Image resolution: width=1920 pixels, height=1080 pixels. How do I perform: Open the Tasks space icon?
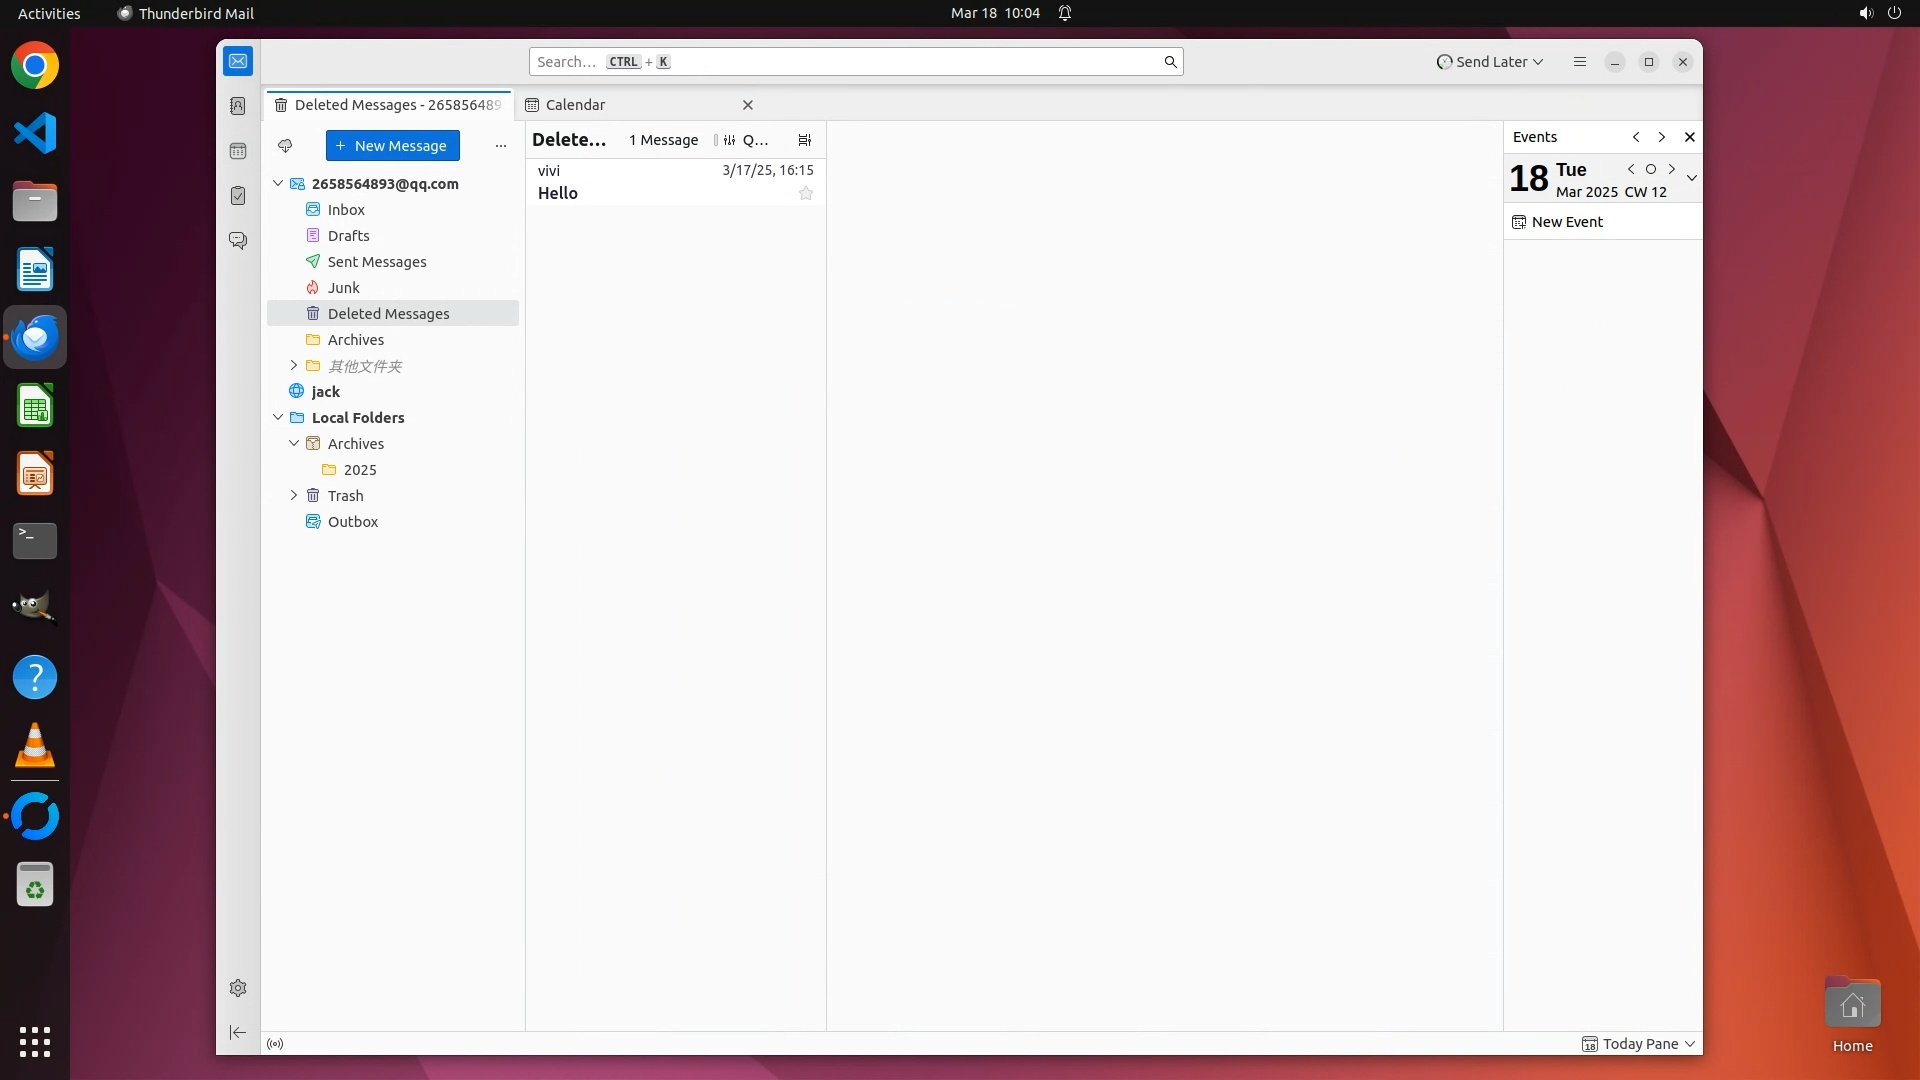point(238,196)
